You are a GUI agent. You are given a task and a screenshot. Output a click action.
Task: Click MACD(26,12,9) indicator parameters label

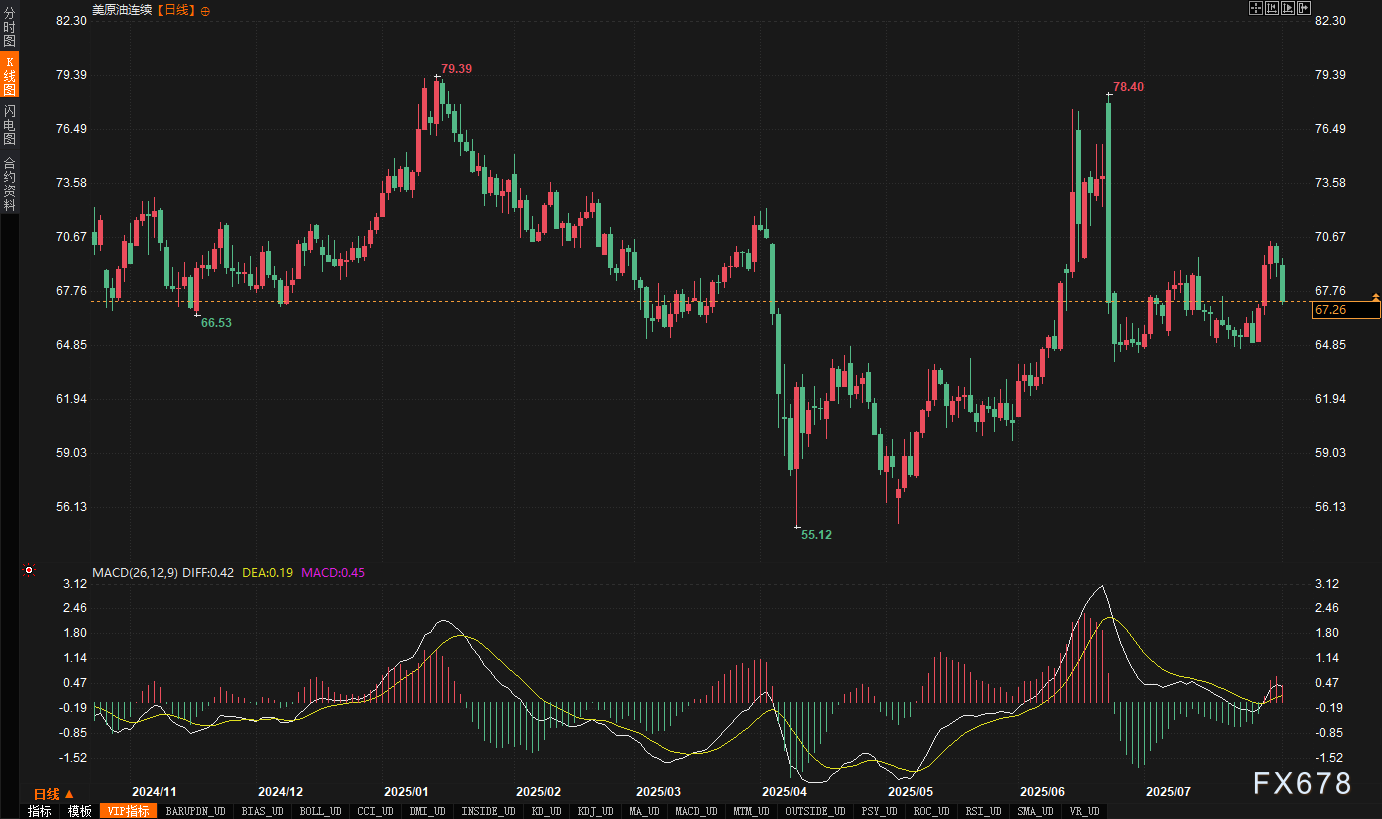[135, 573]
